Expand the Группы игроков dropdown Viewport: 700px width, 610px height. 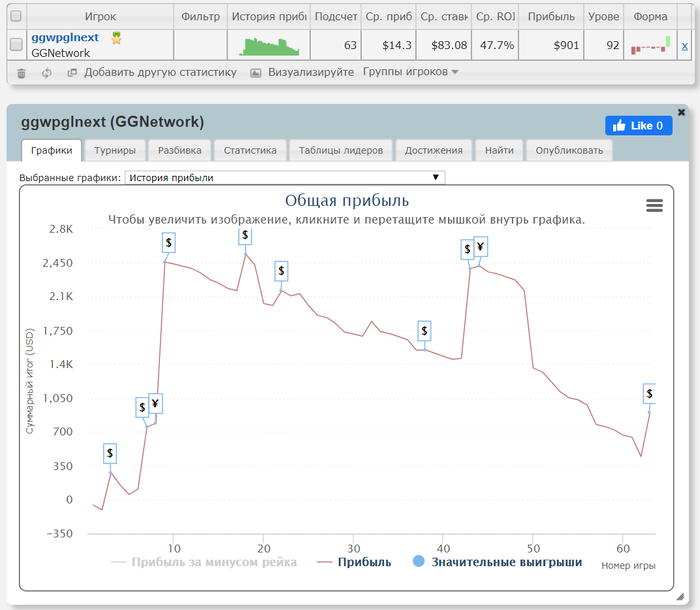[x=410, y=71]
